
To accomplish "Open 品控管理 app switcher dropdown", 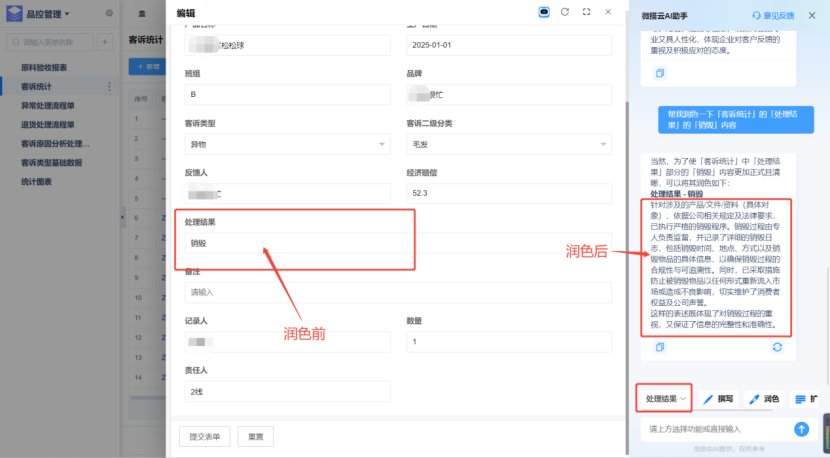I will coord(48,14).
